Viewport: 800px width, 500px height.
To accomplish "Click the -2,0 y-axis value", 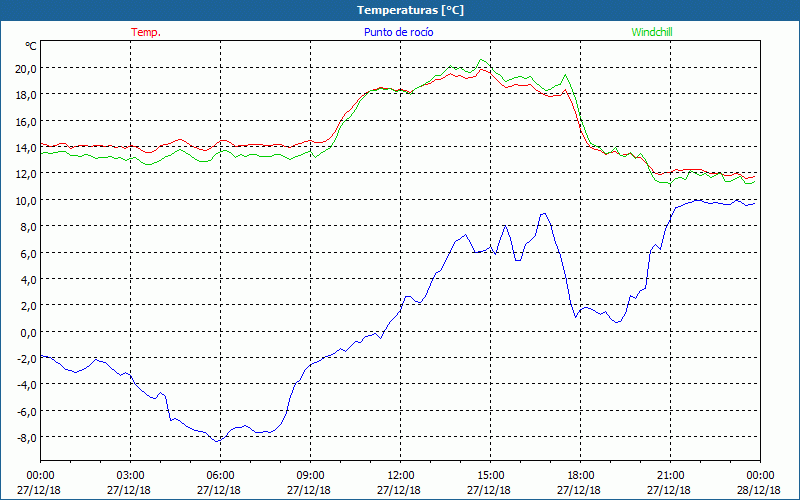I will [x=26, y=359].
